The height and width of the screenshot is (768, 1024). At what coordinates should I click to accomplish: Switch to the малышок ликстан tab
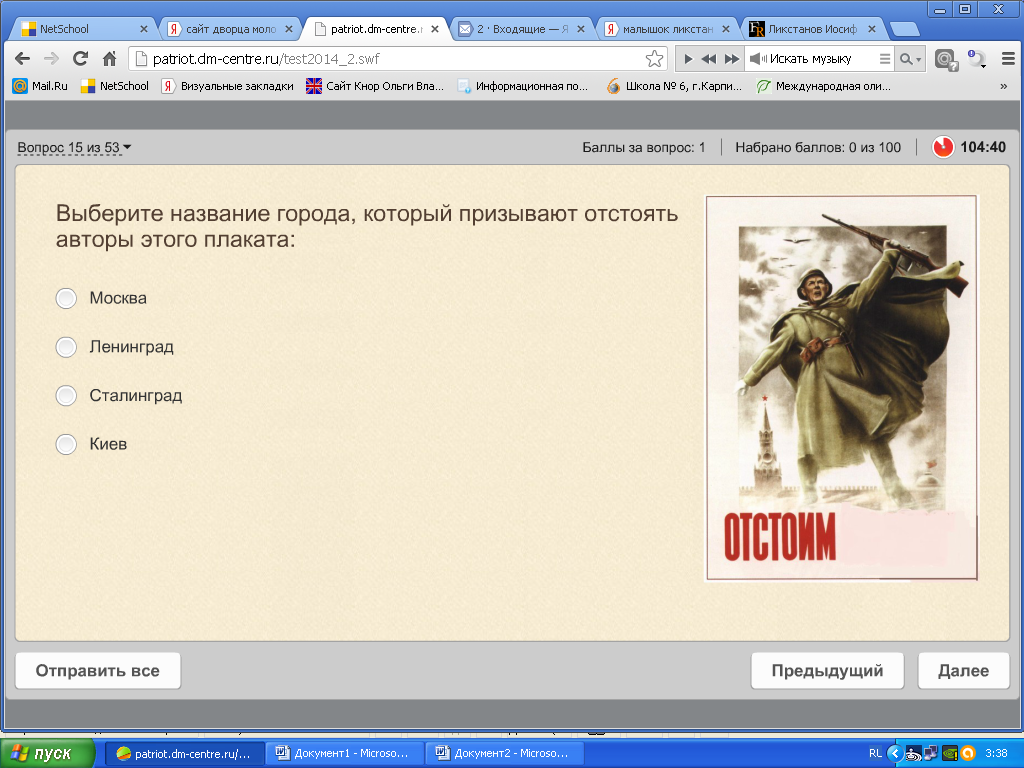667,29
